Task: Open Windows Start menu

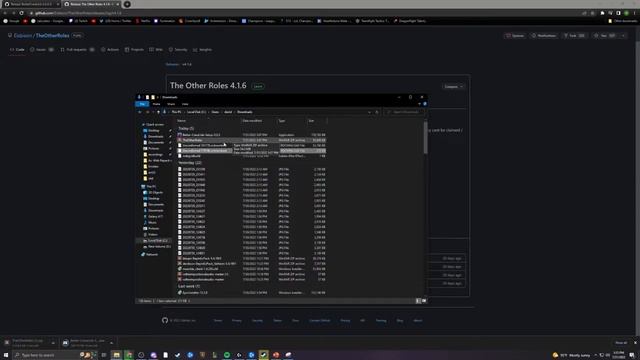Action: coord(6,355)
